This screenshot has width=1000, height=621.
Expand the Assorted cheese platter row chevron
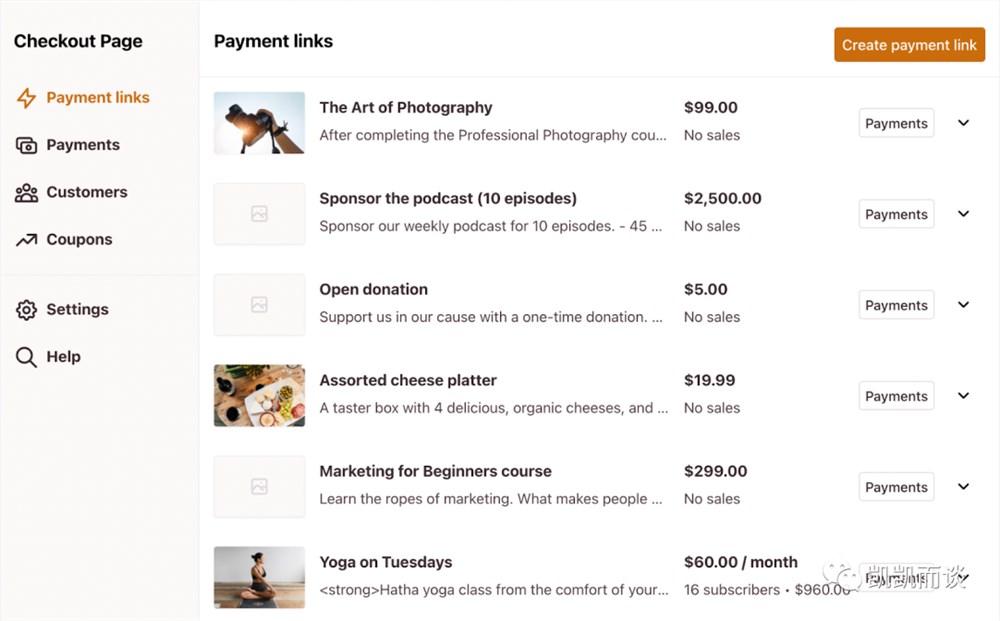[x=964, y=395]
